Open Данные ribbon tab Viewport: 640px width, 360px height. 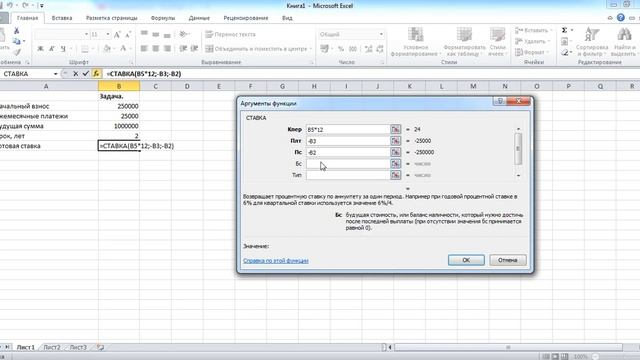tap(199, 18)
